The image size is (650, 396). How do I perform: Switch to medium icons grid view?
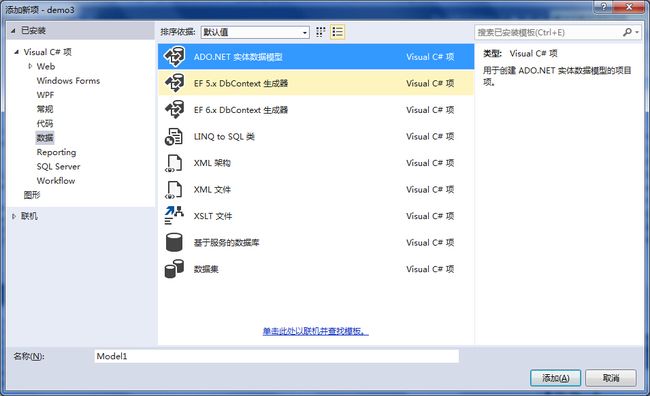(x=320, y=32)
